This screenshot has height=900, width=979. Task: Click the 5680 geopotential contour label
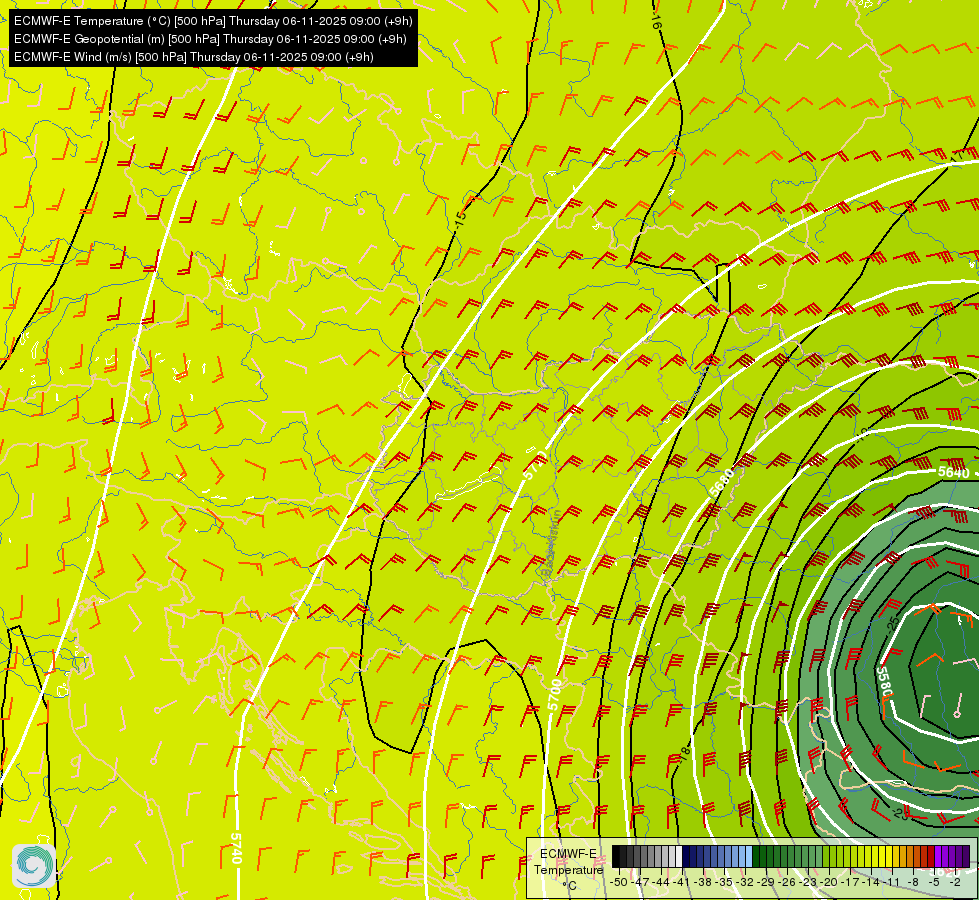pos(724,482)
